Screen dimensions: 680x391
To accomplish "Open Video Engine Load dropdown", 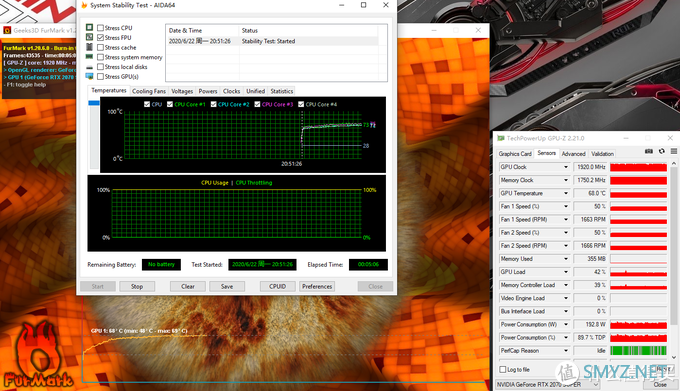I will (x=566, y=298).
